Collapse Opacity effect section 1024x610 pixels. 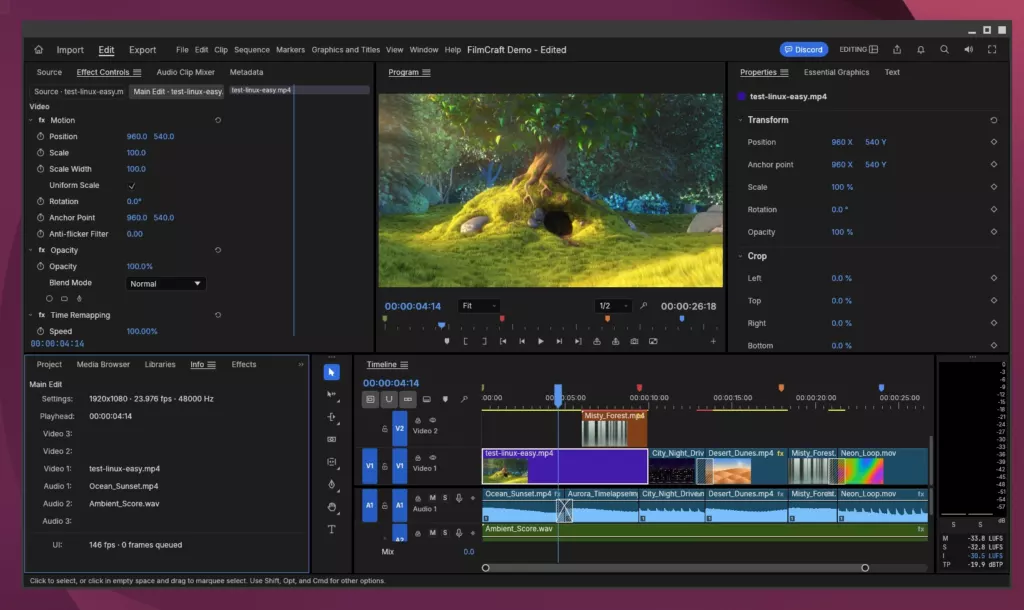coord(31,250)
